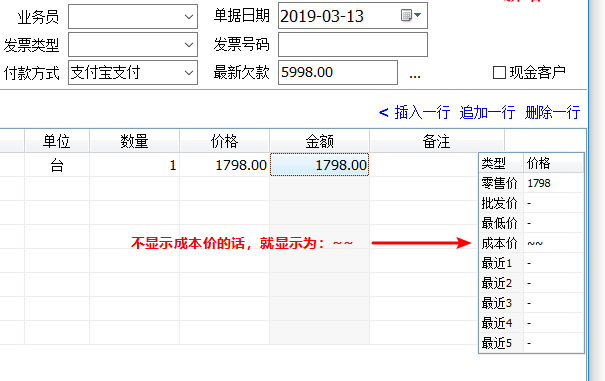Select the 最近5 row in price panel

pos(531,343)
